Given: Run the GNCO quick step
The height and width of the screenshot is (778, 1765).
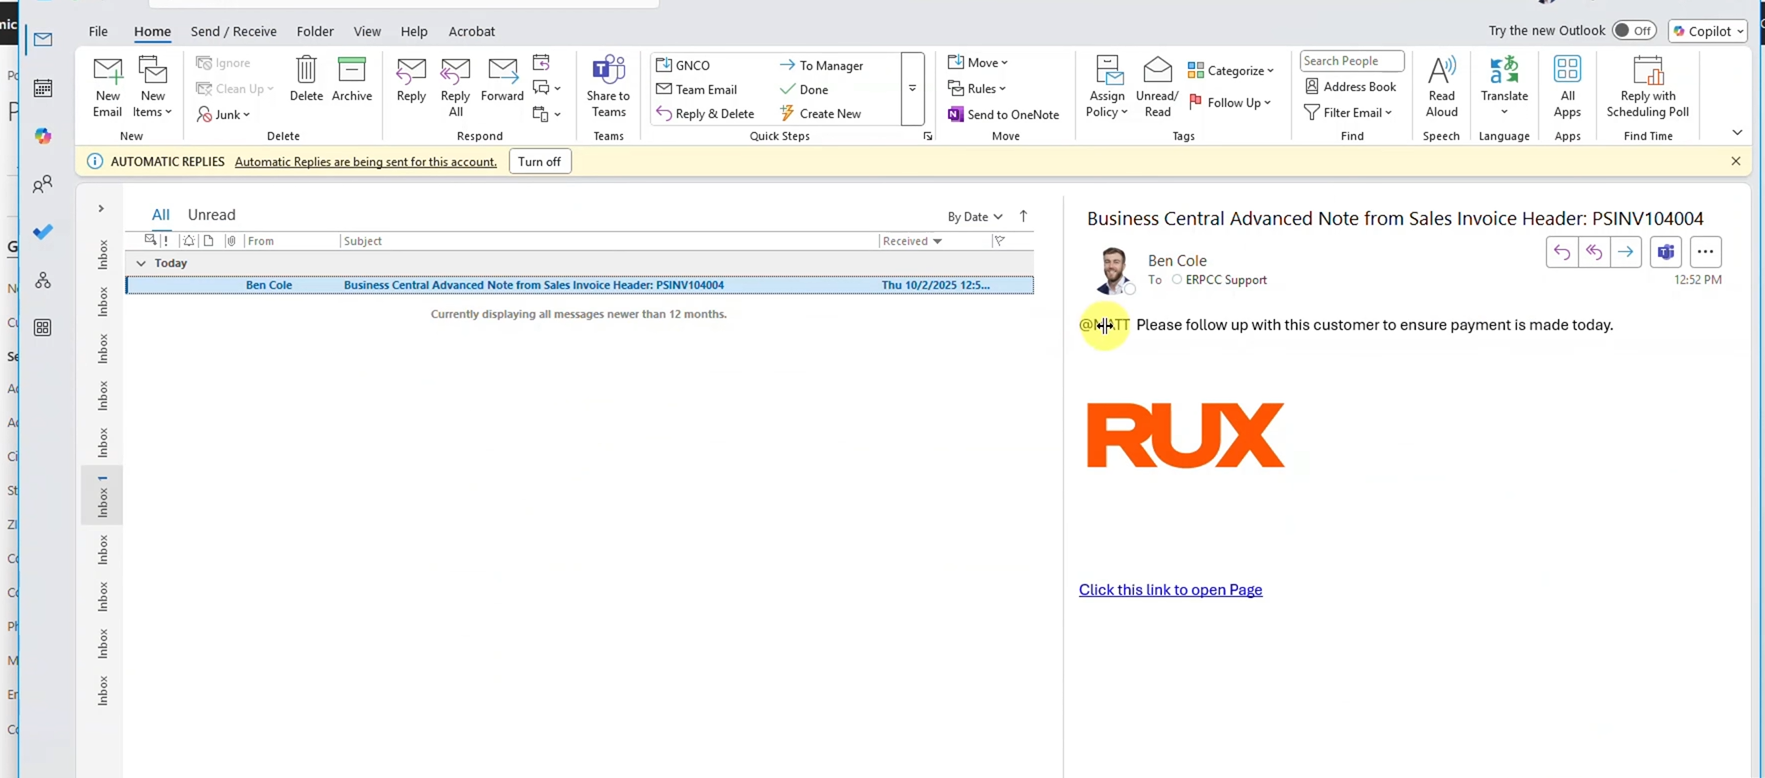Looking at the screenshot, I should (684, 65).
